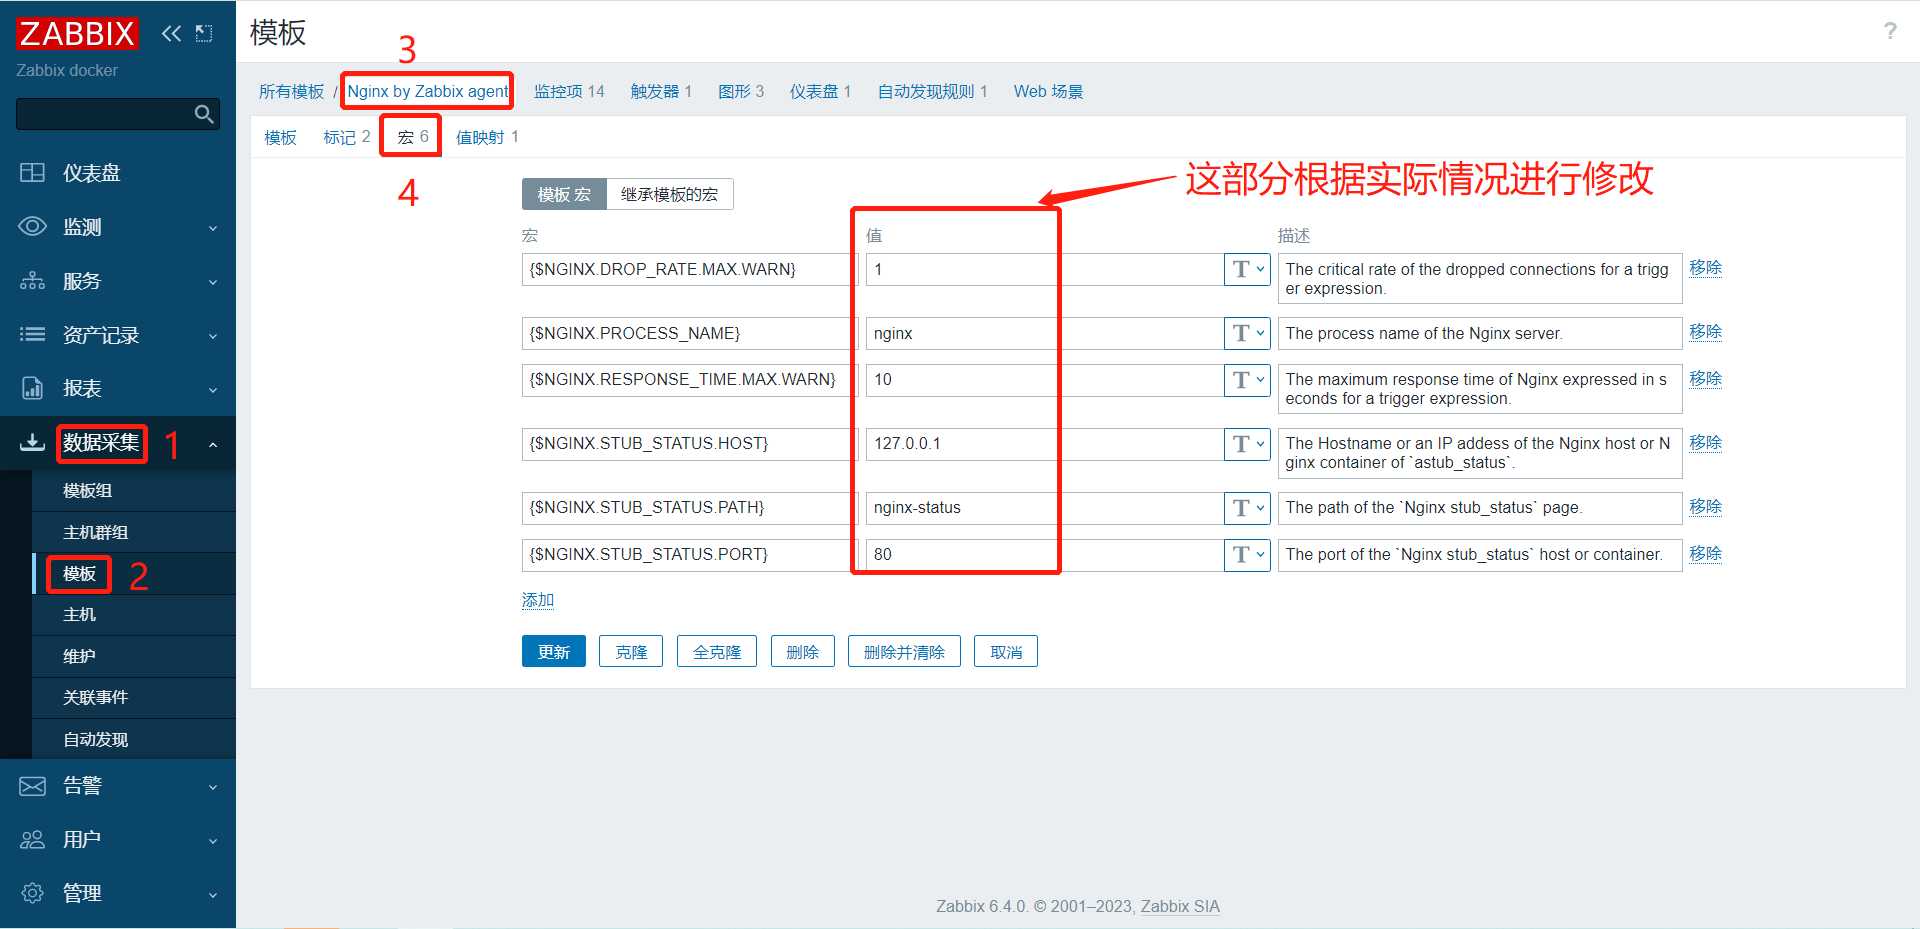The height and width of the screenshot is (929, 1920).
Task: Expand the 用户 menu chevron
Action: pos(213,841)
